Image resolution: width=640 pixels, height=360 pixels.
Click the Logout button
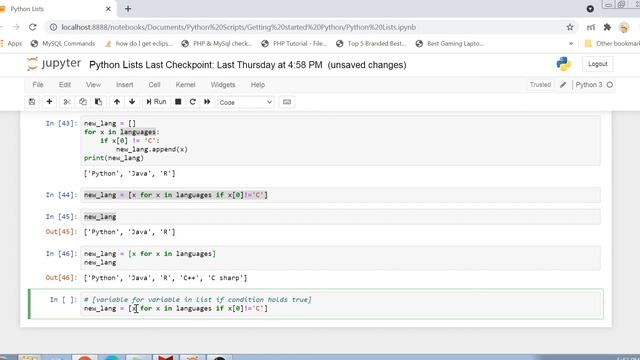598,64
